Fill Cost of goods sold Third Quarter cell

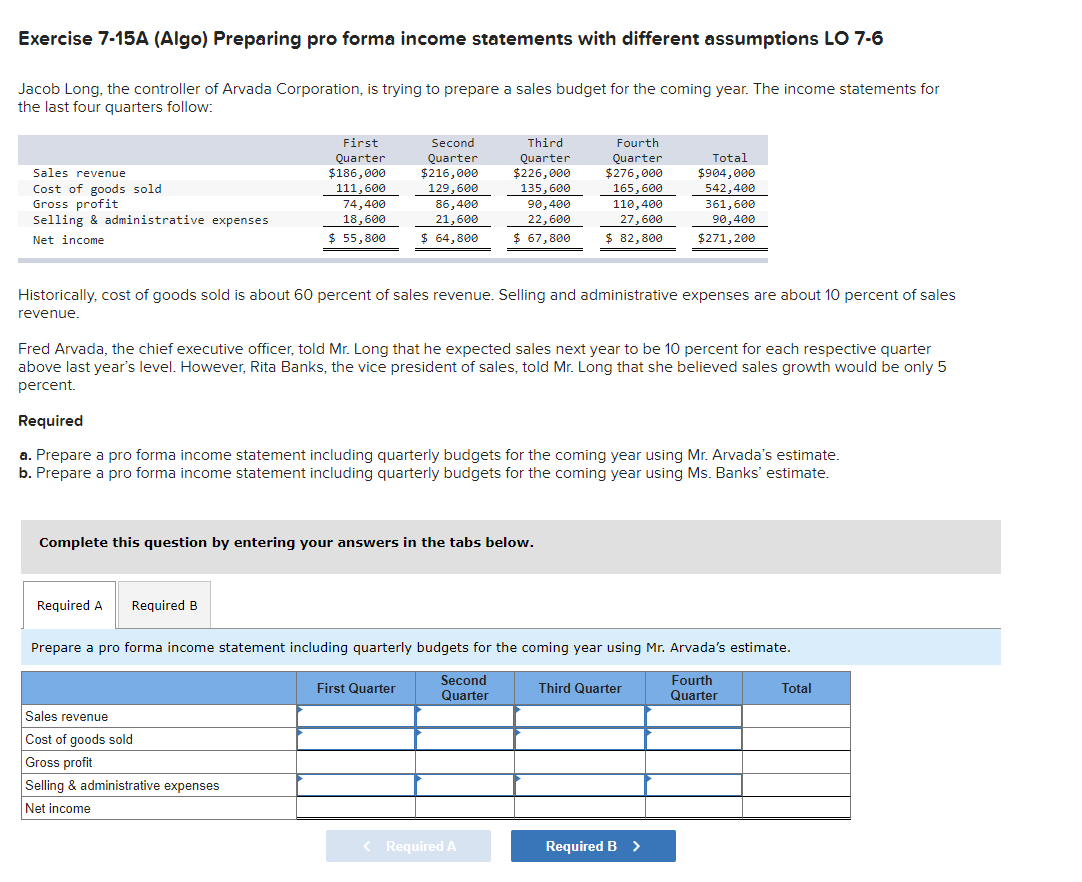coord(579,738)
